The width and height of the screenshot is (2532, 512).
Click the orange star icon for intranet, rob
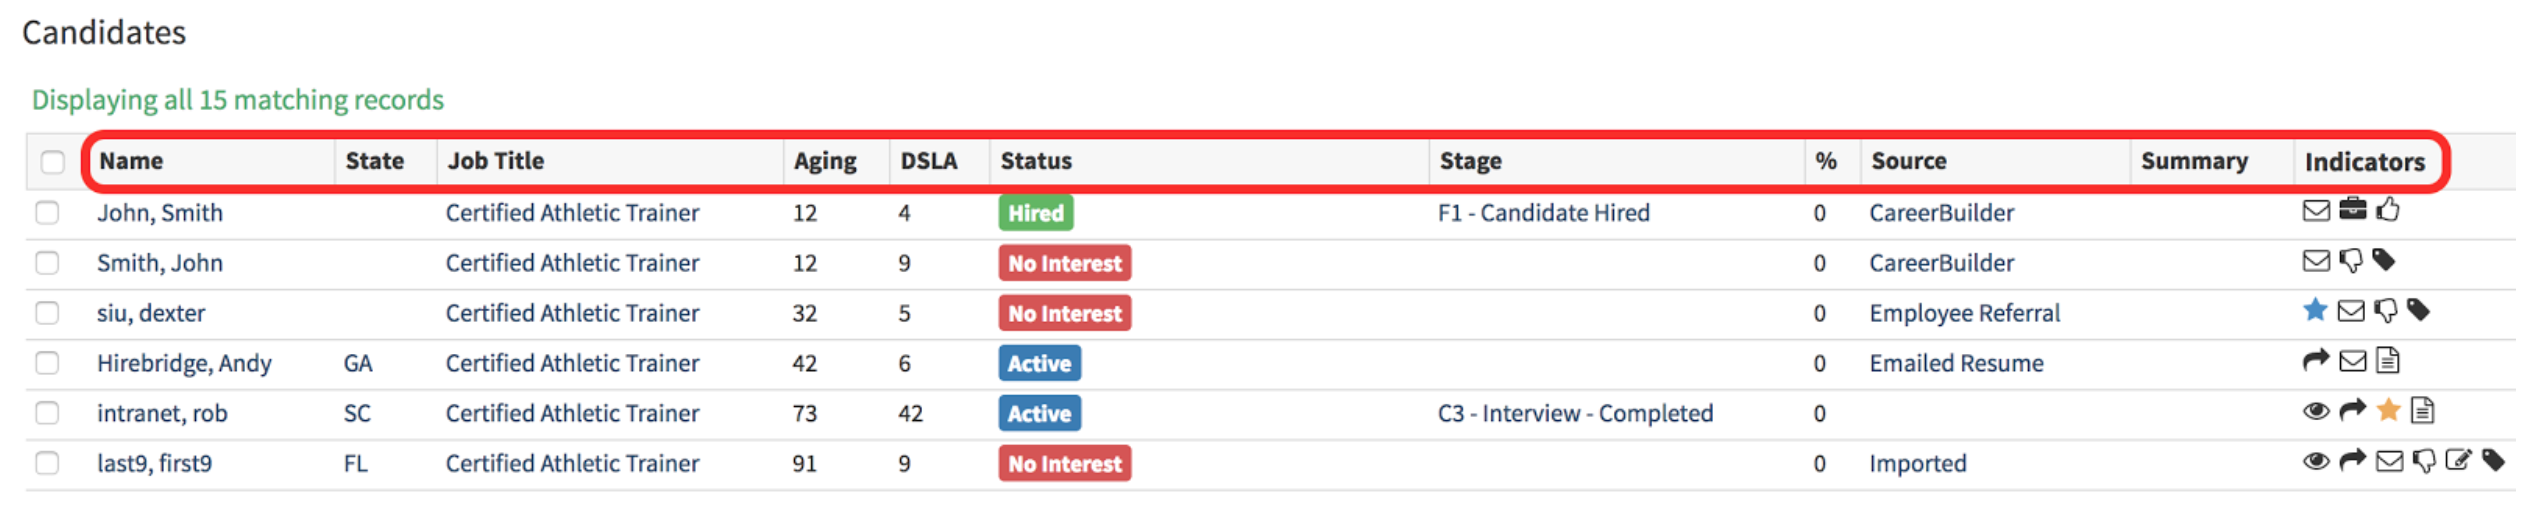point(2388,410)
